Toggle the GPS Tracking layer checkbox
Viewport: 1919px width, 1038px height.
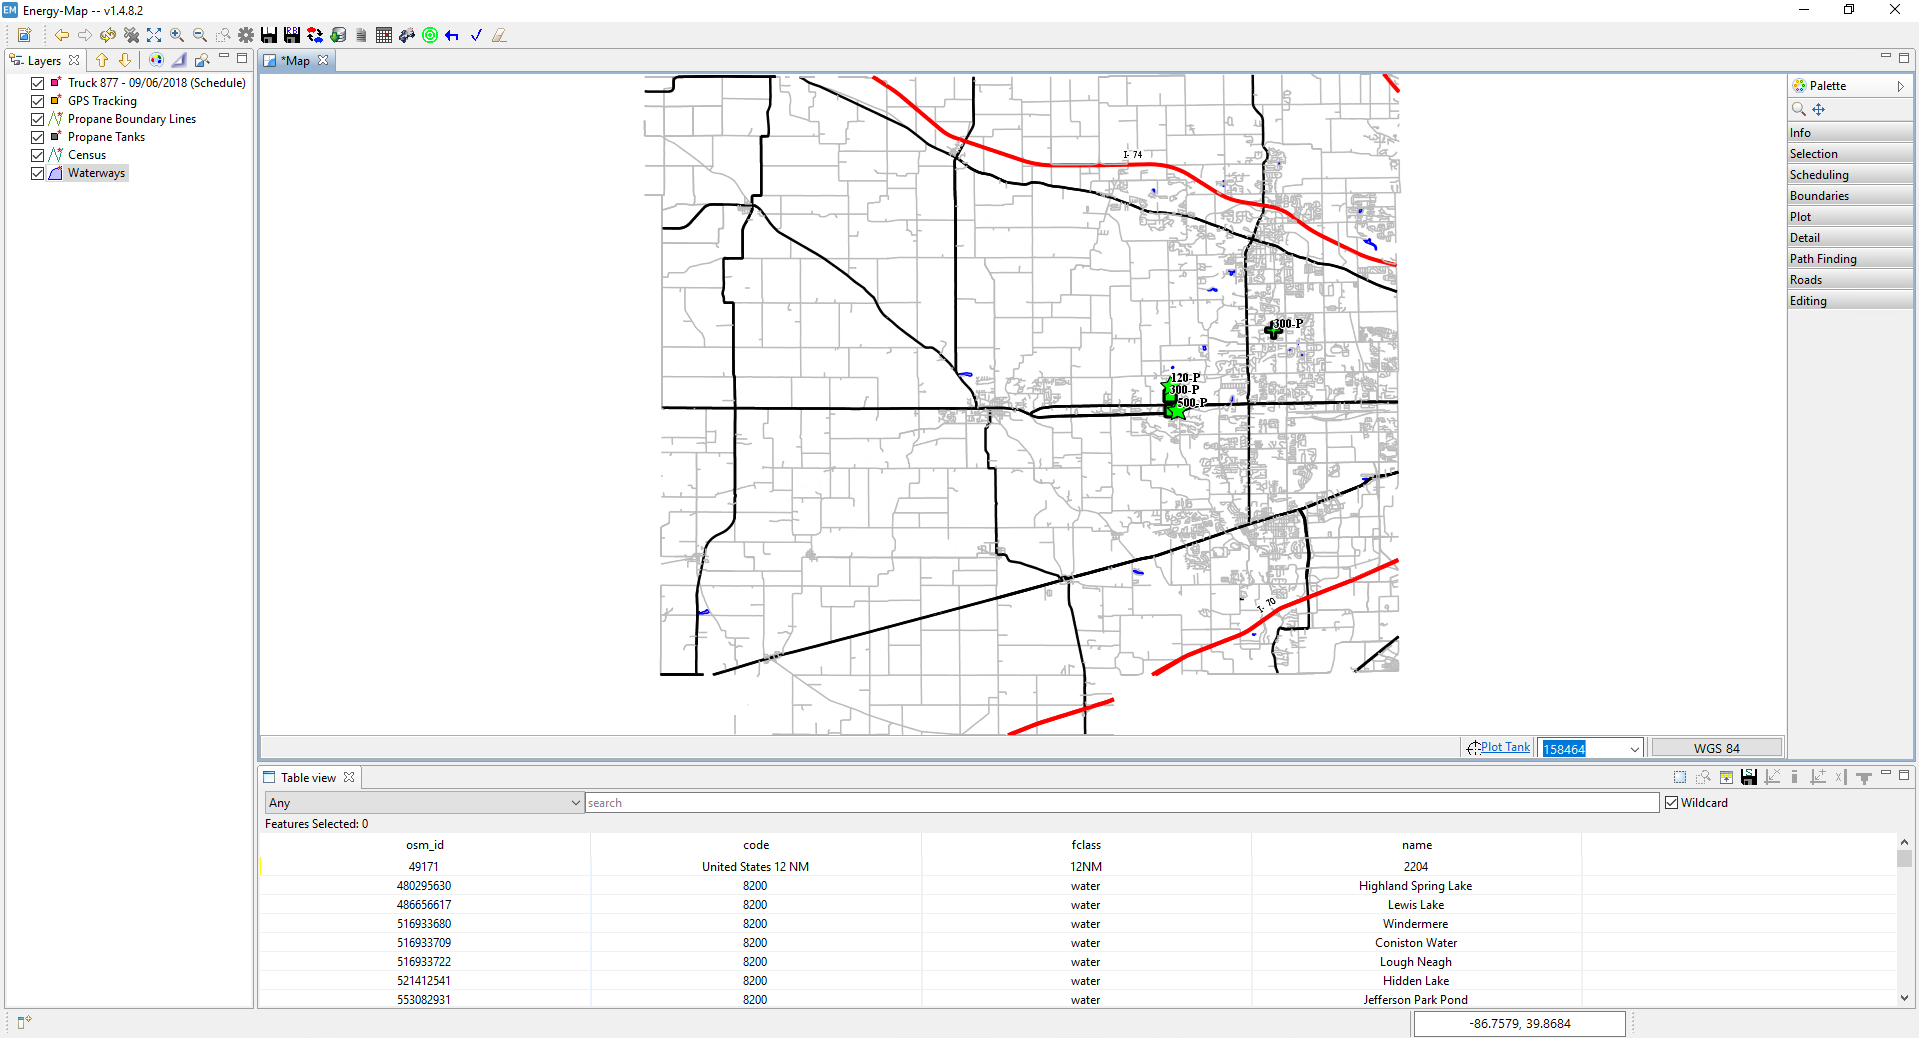tap(38, 101)
